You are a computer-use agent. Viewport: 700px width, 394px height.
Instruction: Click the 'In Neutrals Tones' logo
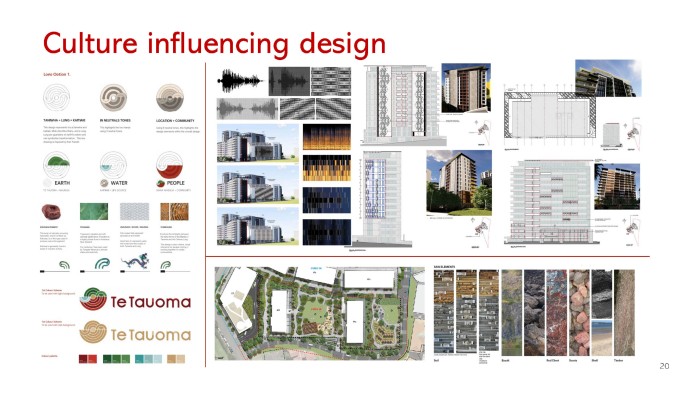(113, 98)
